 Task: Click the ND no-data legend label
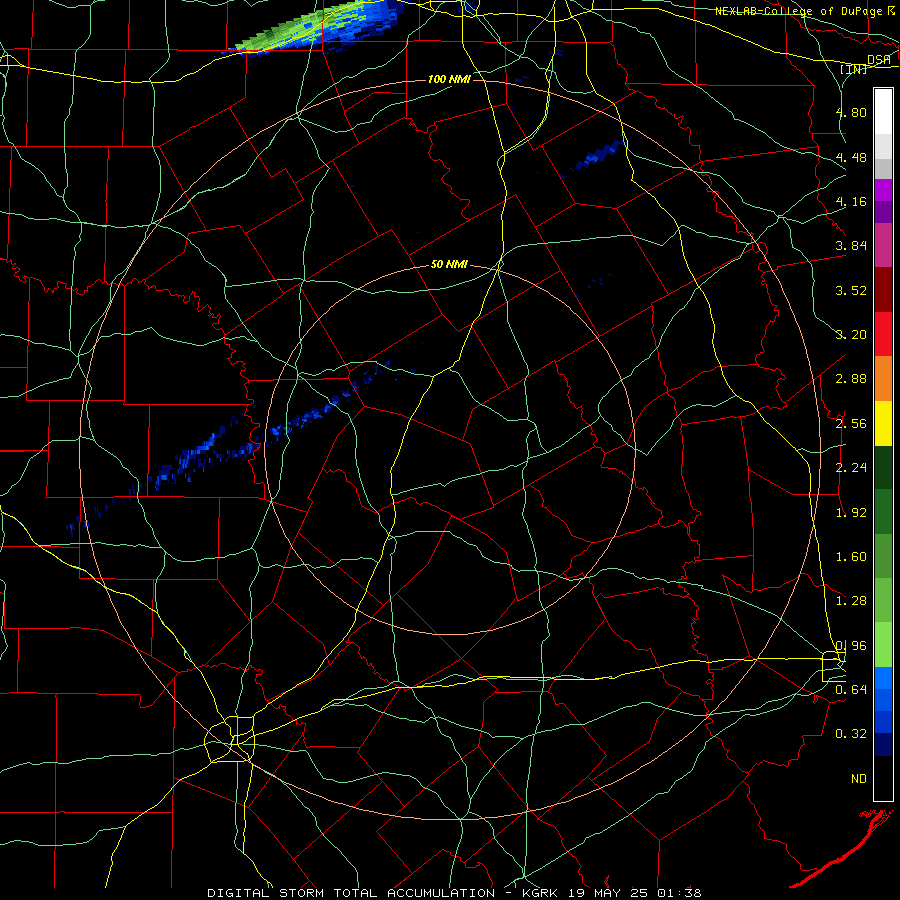859,779
